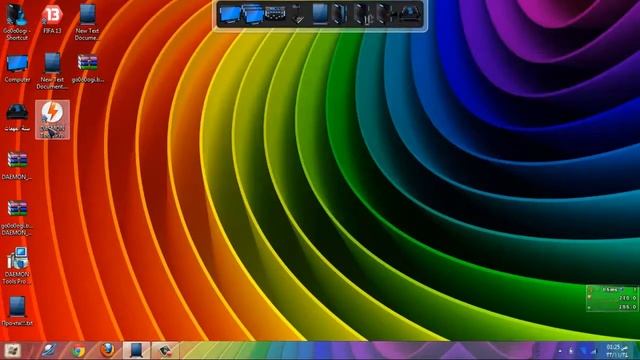This screenshot has width=640, height=360.
Task: Select the archive labeled only DAEMON_
Action: coord(17,166)
